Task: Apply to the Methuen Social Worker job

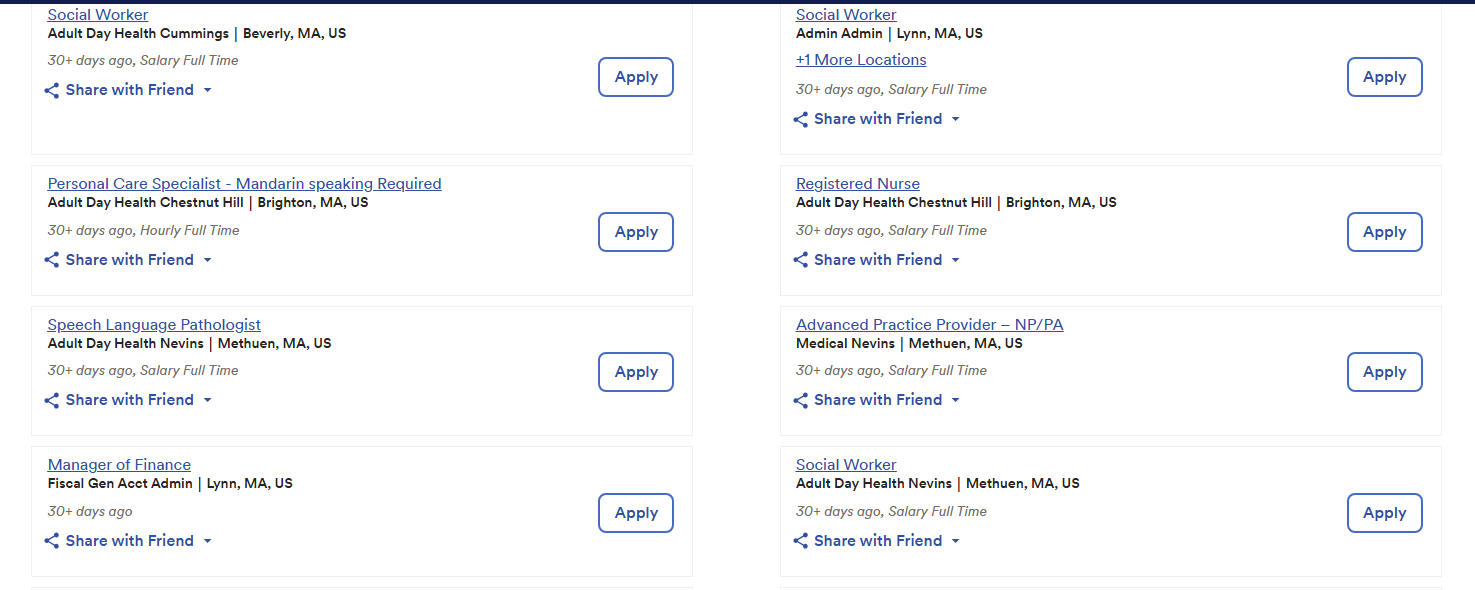Action: tap(1384, 513)
